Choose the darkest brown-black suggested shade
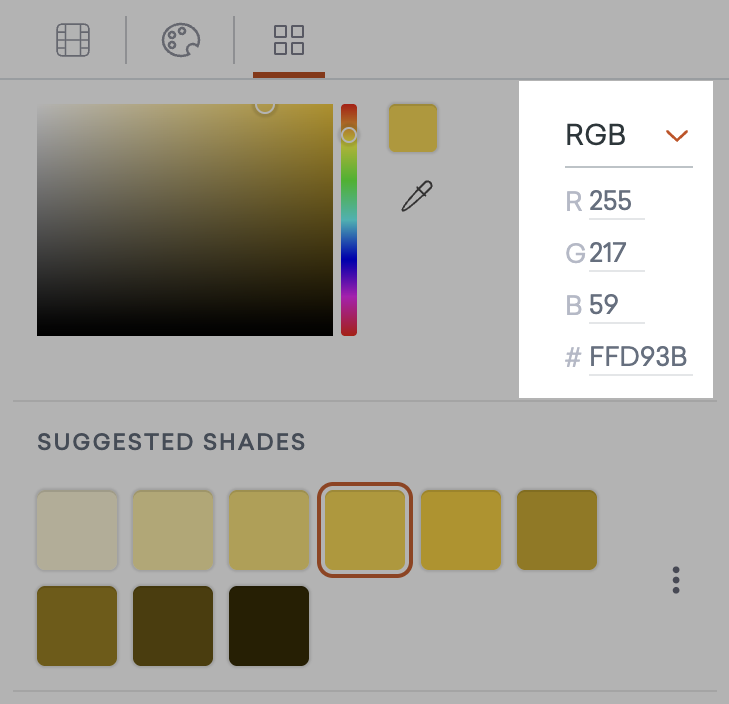This screenshot has height=704, width=729. (x=269, y=626)
